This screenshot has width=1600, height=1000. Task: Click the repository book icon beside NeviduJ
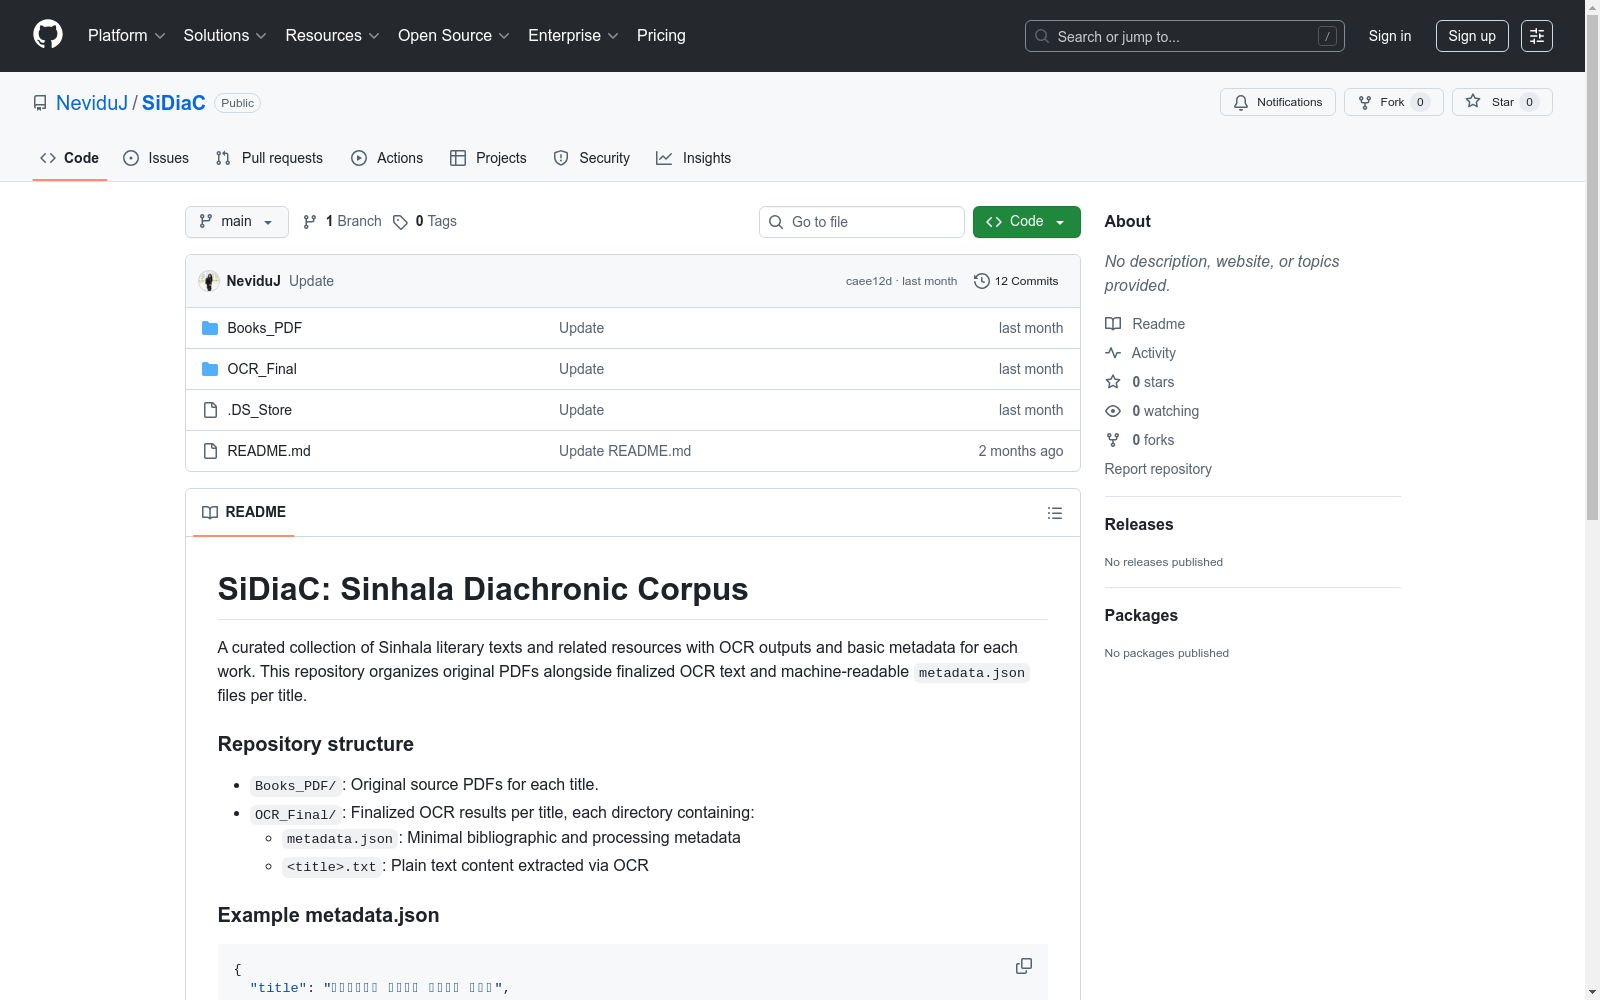click(40, 103)
